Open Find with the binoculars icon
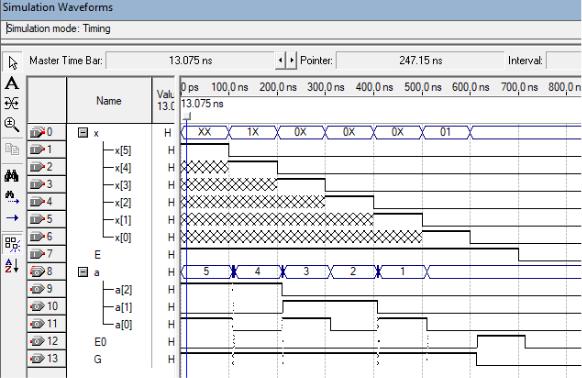The height and width of the screenshot is (378, 582). pos(12,176)
